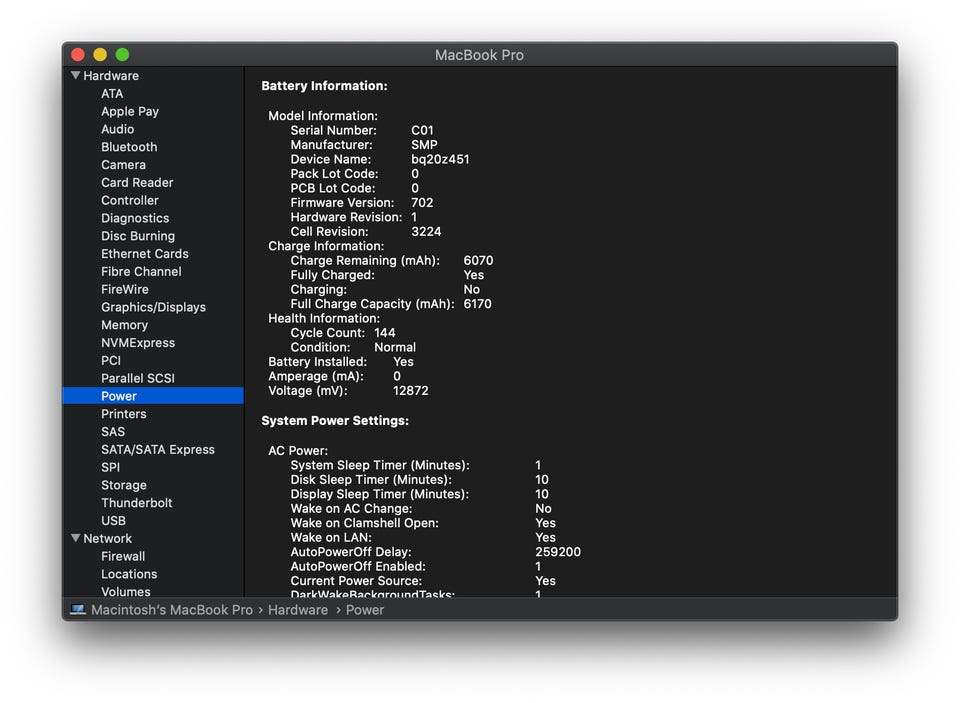Select Graphics/Displays in the sidebar

[153, 307]
